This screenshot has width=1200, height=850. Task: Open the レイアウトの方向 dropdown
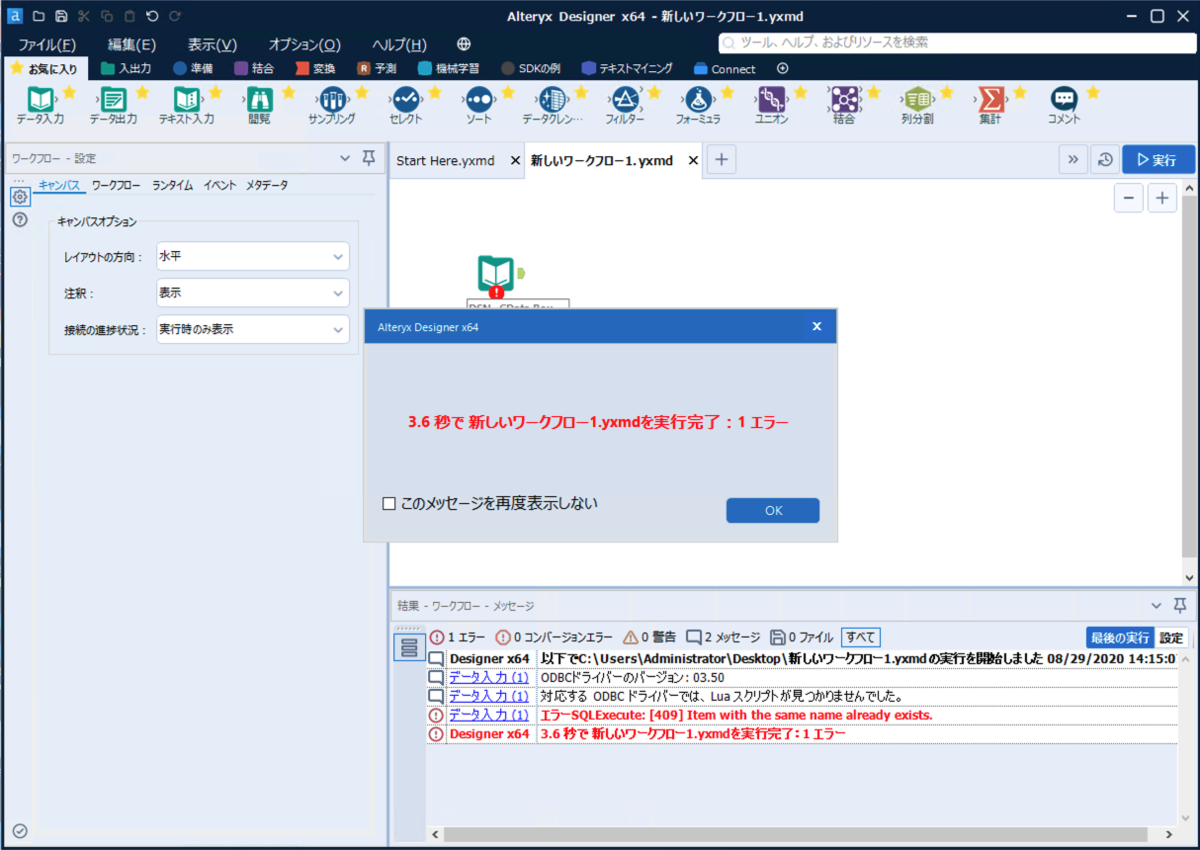[252, 256]
